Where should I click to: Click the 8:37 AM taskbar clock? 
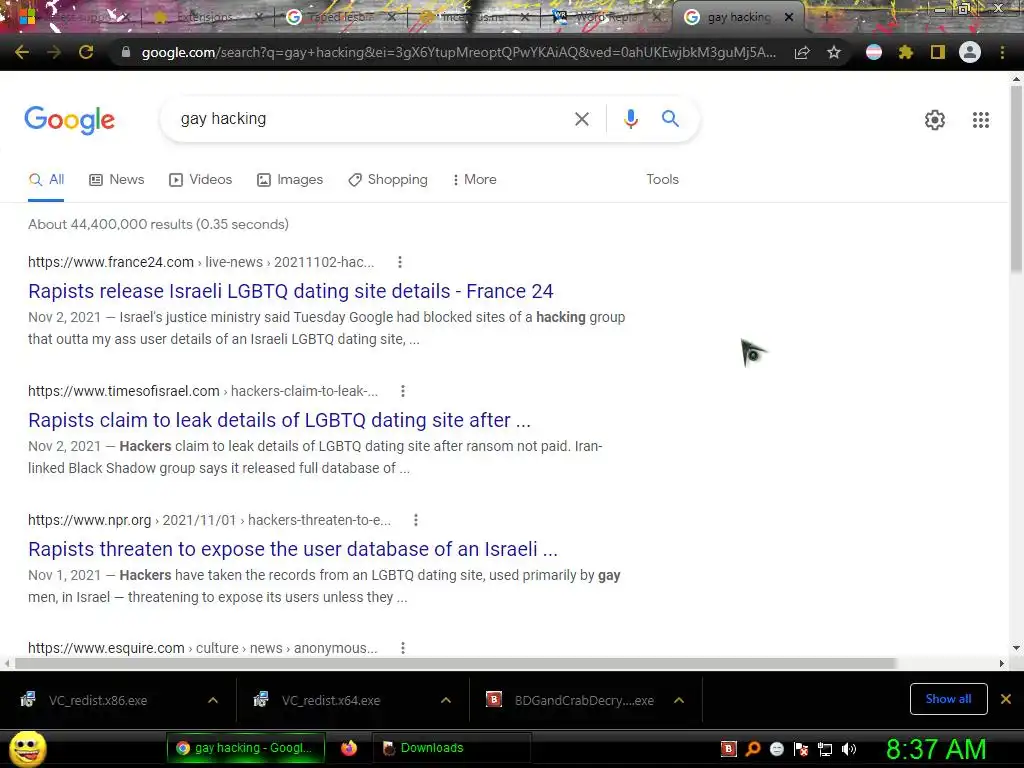point(935,749)
